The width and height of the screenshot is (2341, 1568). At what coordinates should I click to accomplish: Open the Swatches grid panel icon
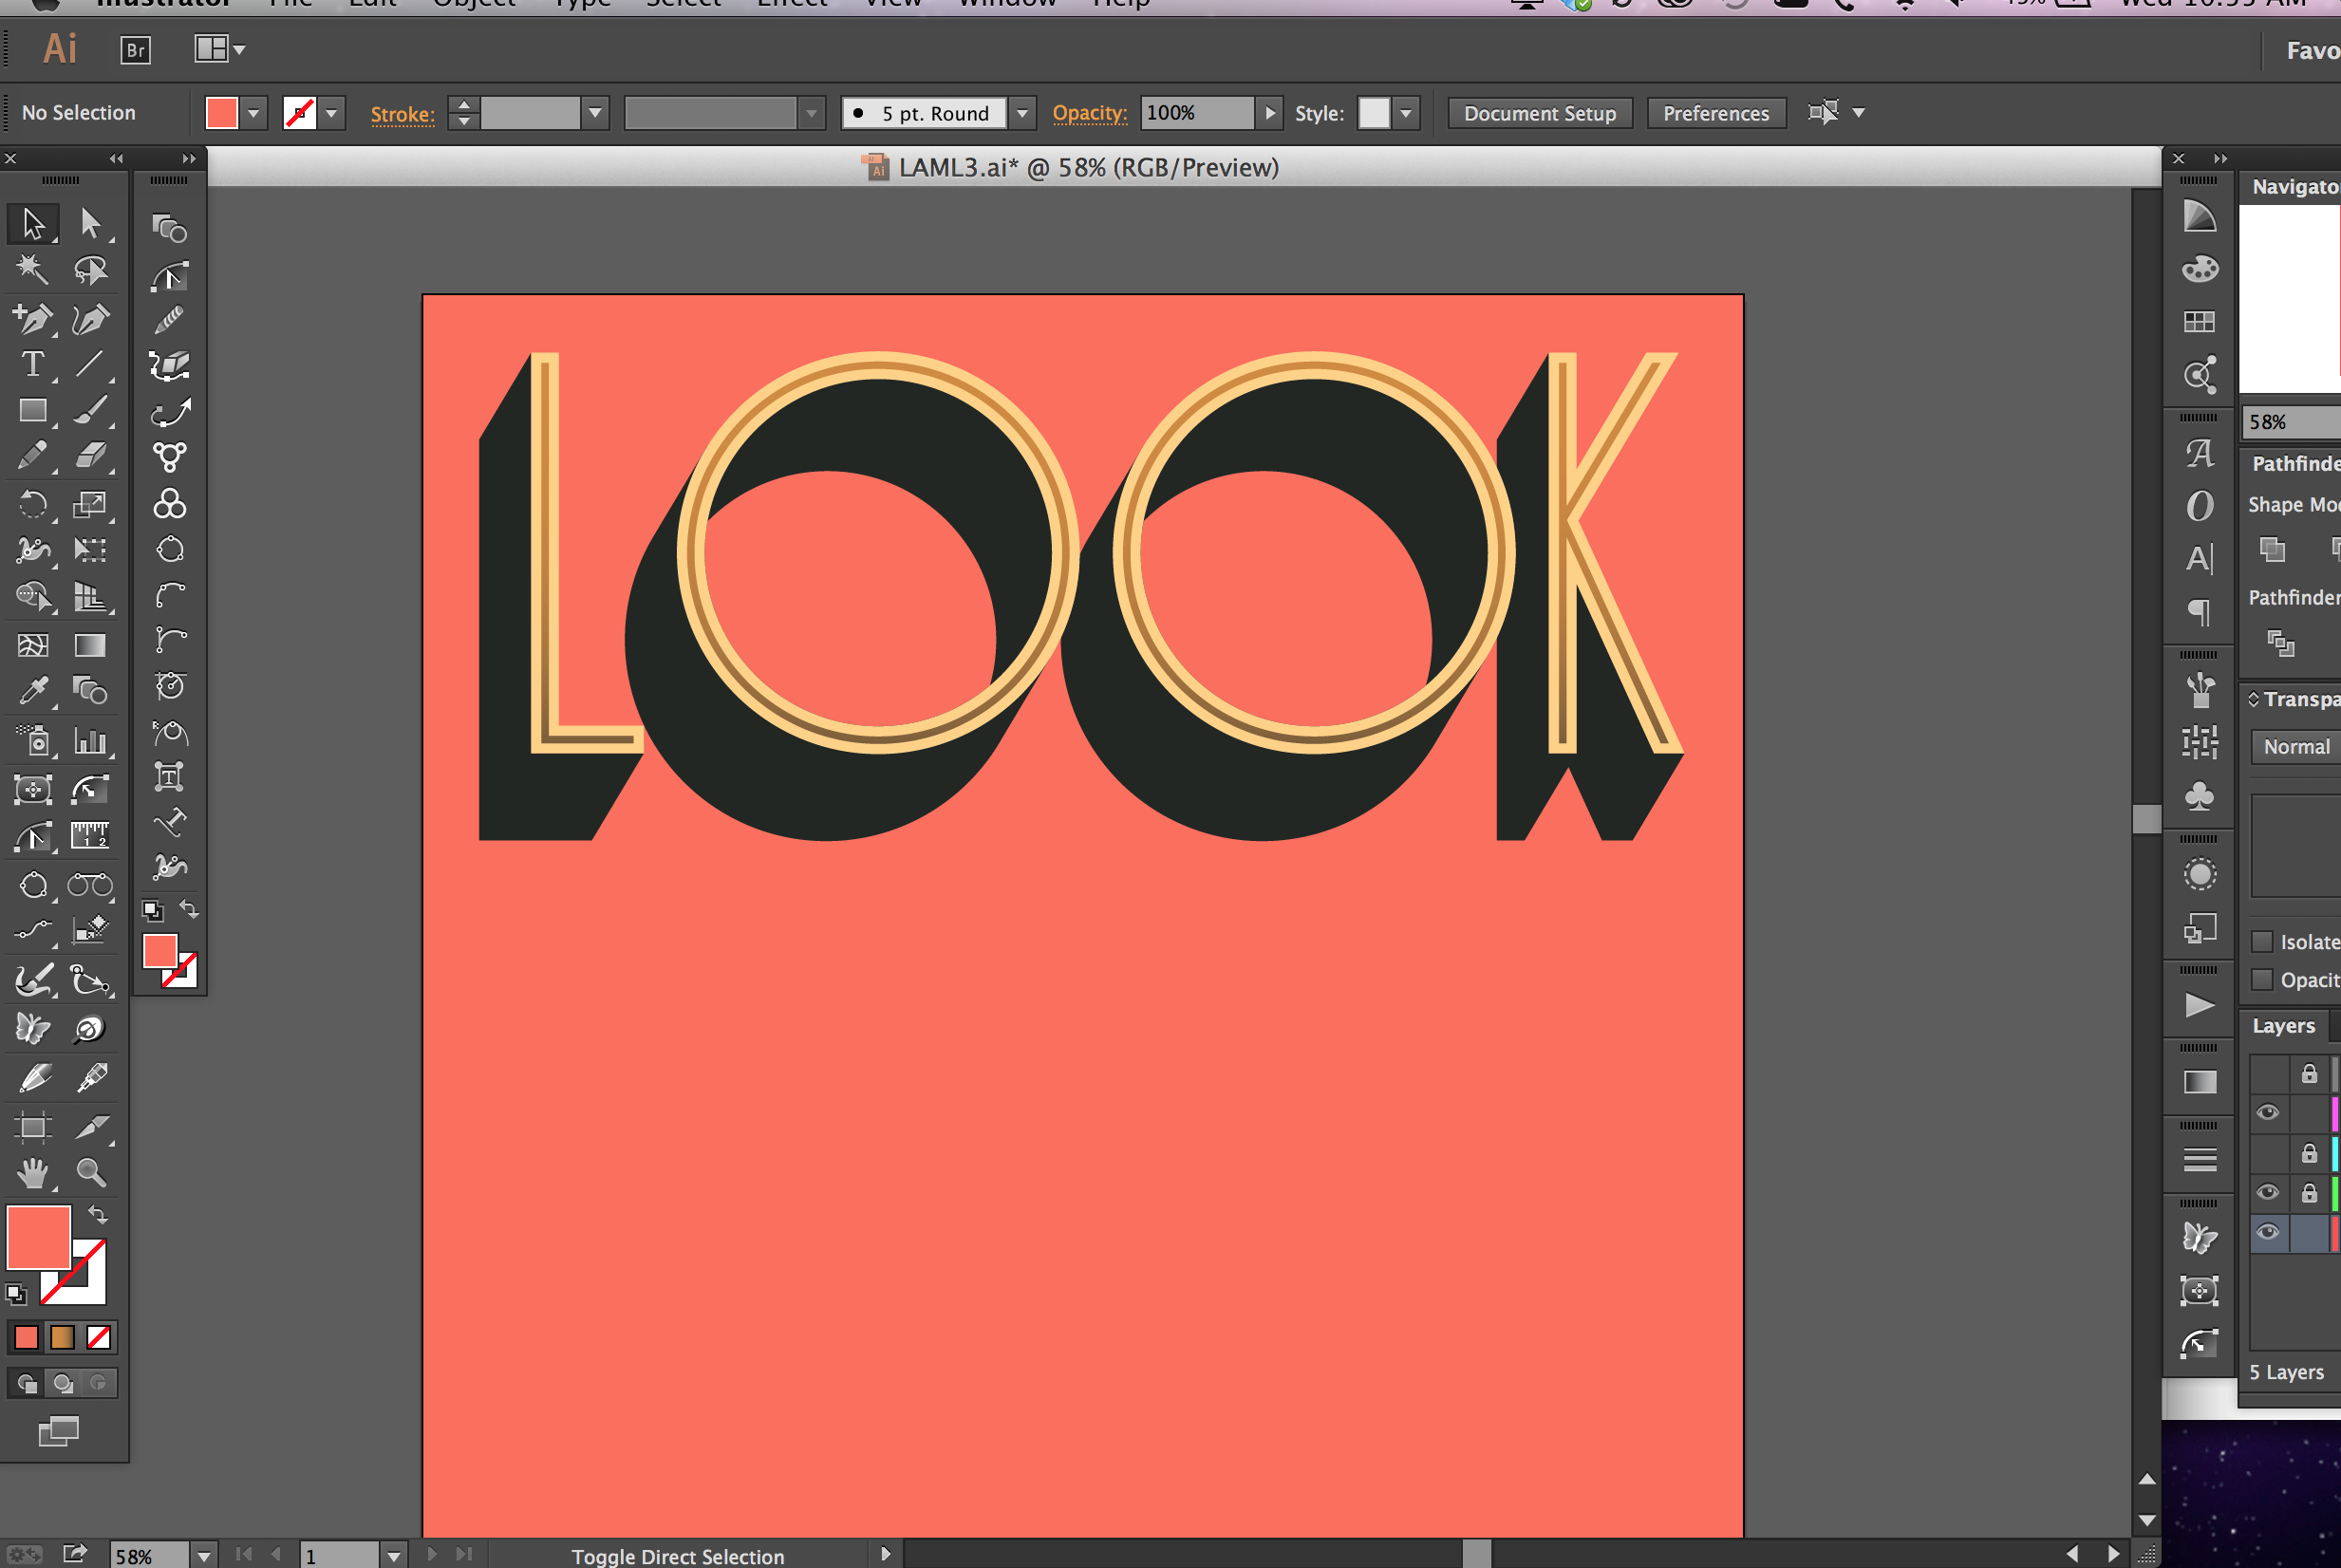point(2199,322)
